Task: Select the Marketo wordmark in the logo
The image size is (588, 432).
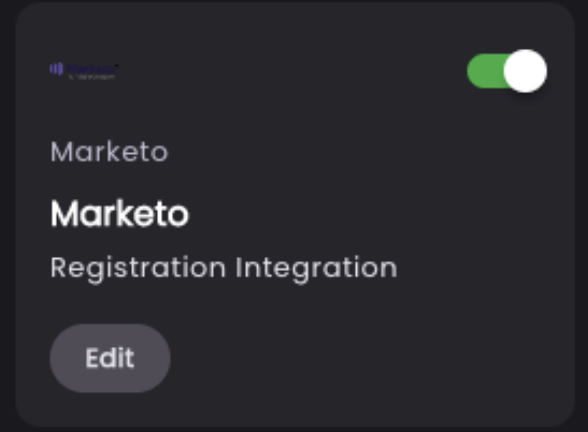Action: pos(92,69)
